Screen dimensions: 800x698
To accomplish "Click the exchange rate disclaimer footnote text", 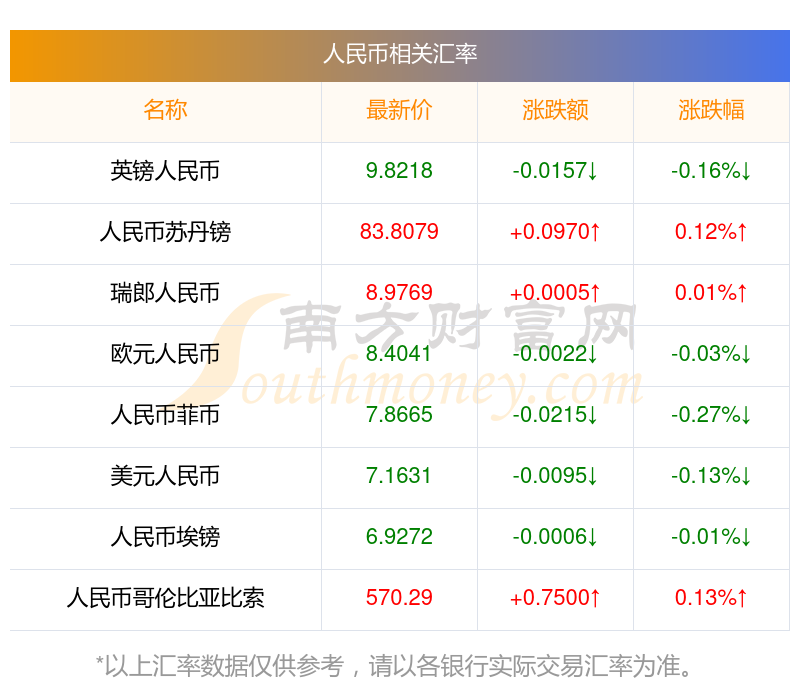I will (x=394, y=666).
